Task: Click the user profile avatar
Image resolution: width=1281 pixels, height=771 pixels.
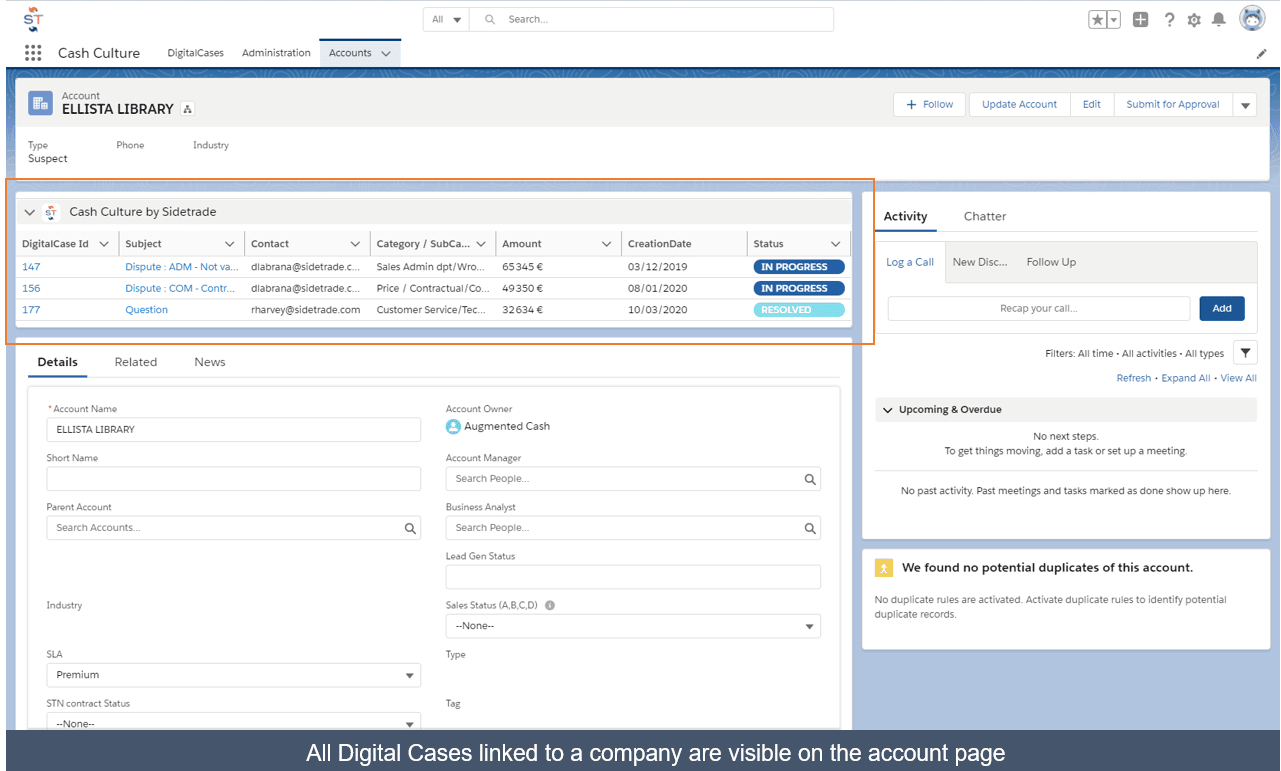Action: point(1253,18)
